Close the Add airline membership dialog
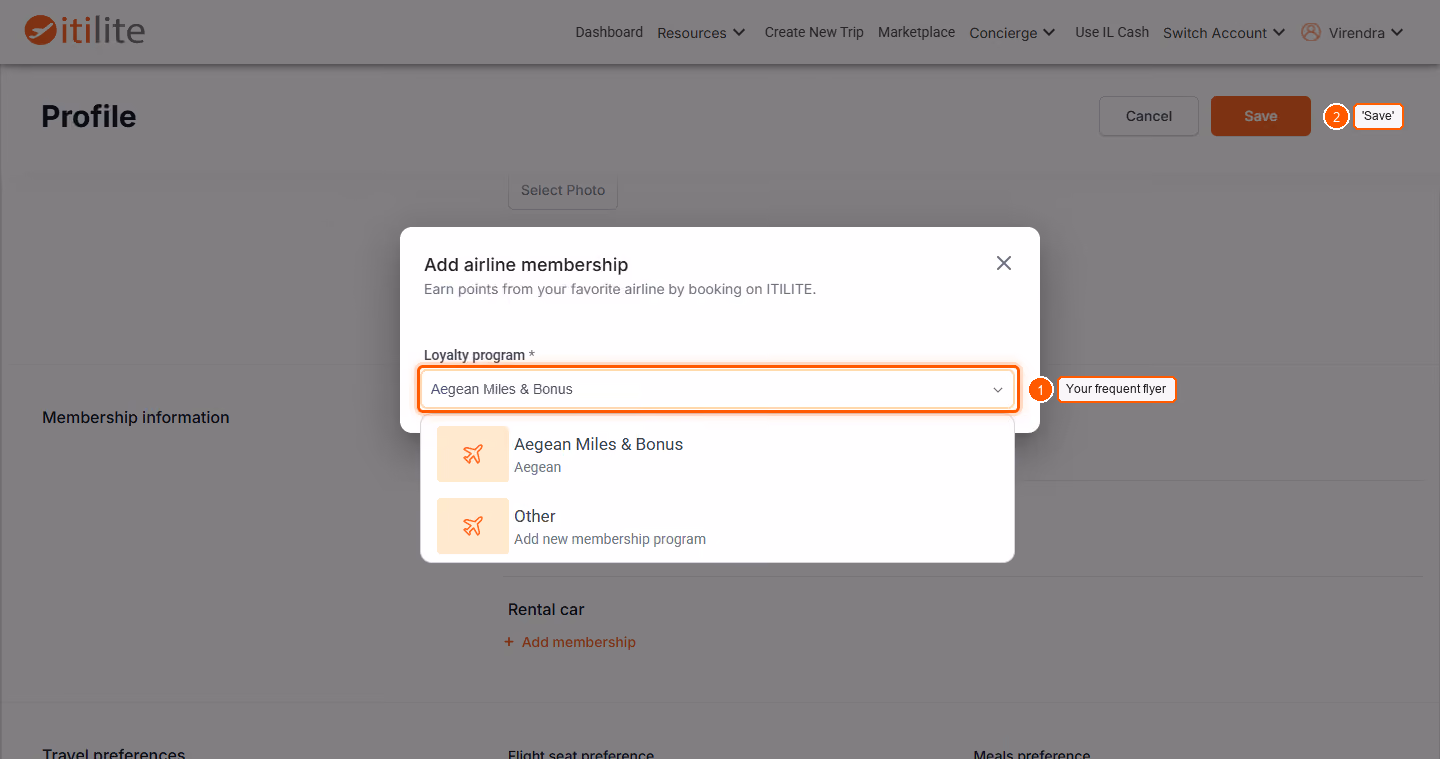 pos(1004,263)
